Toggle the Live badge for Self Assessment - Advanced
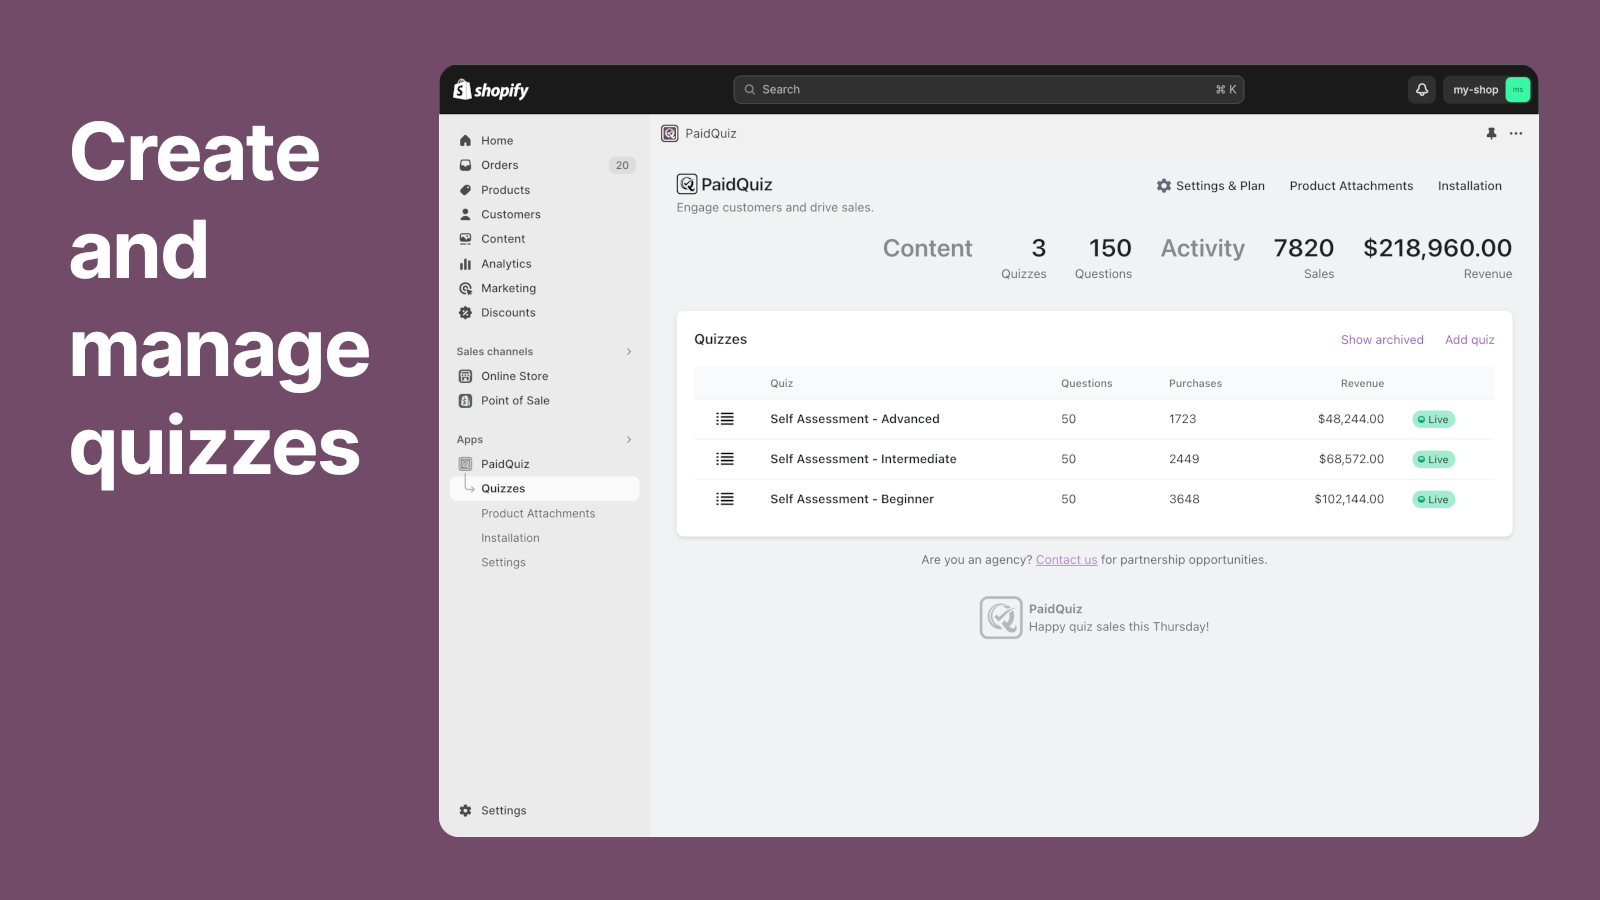This screenshot has height=900, width=1600. pos(1432,419)
